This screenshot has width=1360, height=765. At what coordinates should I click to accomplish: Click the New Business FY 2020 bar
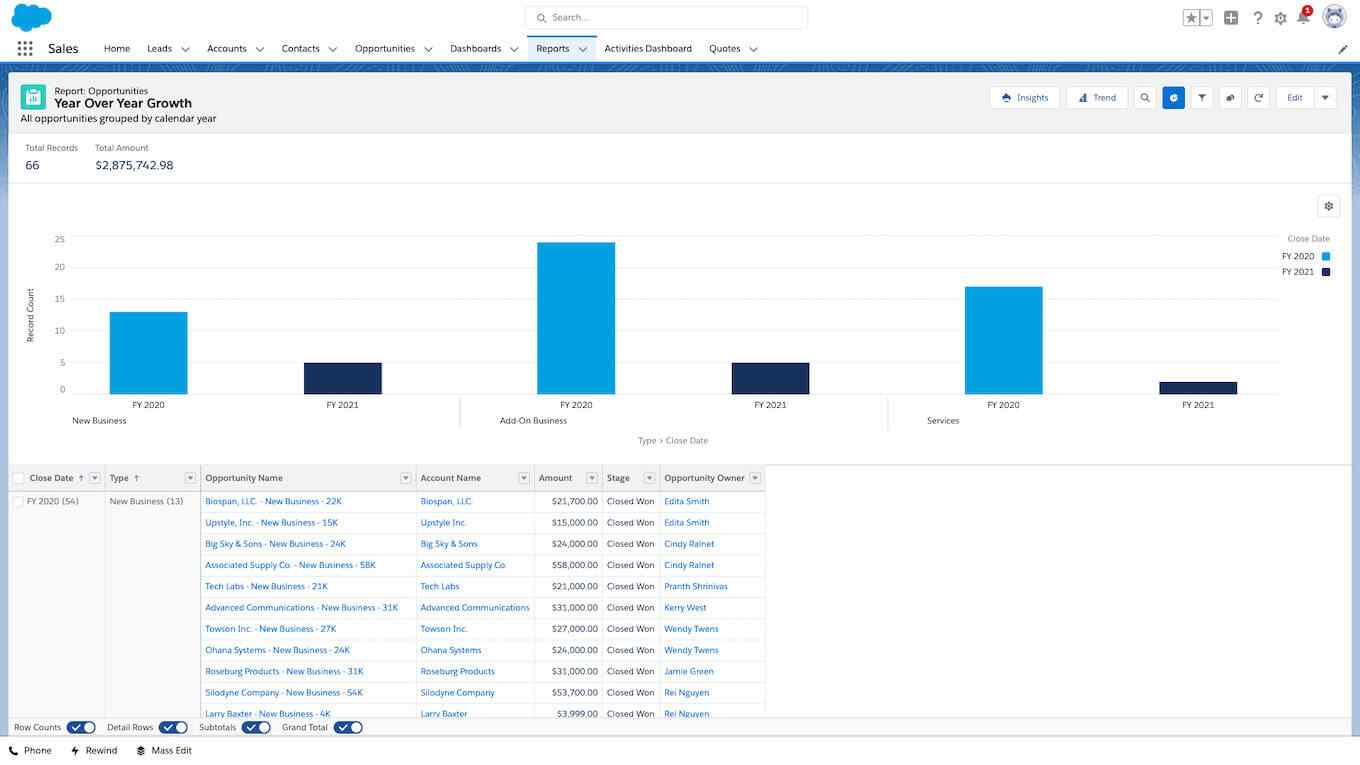(148, 353)
